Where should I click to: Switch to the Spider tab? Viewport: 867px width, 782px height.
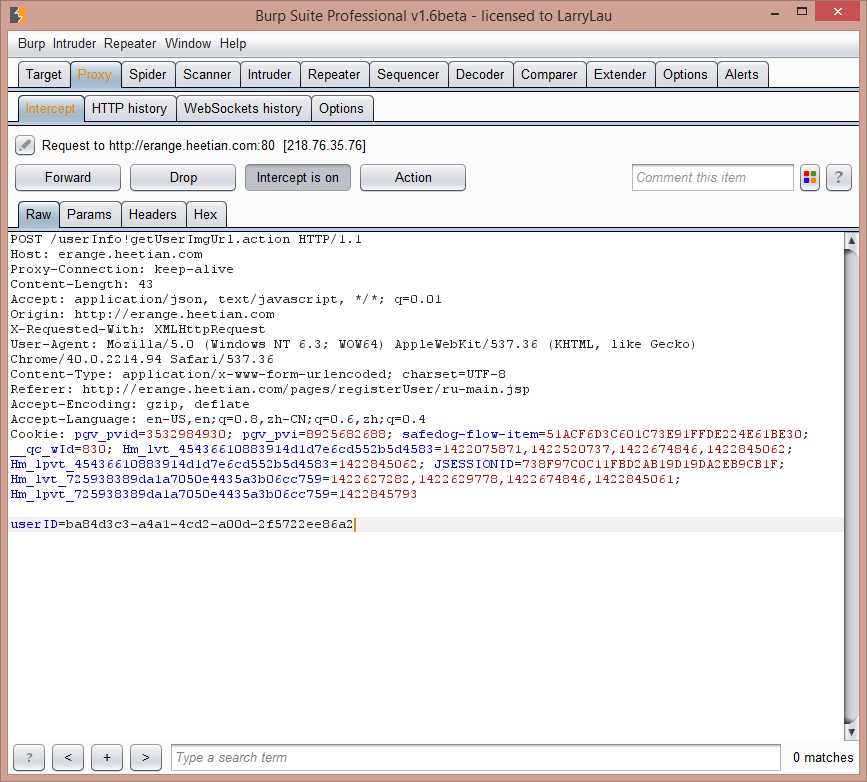pos(148,75)
